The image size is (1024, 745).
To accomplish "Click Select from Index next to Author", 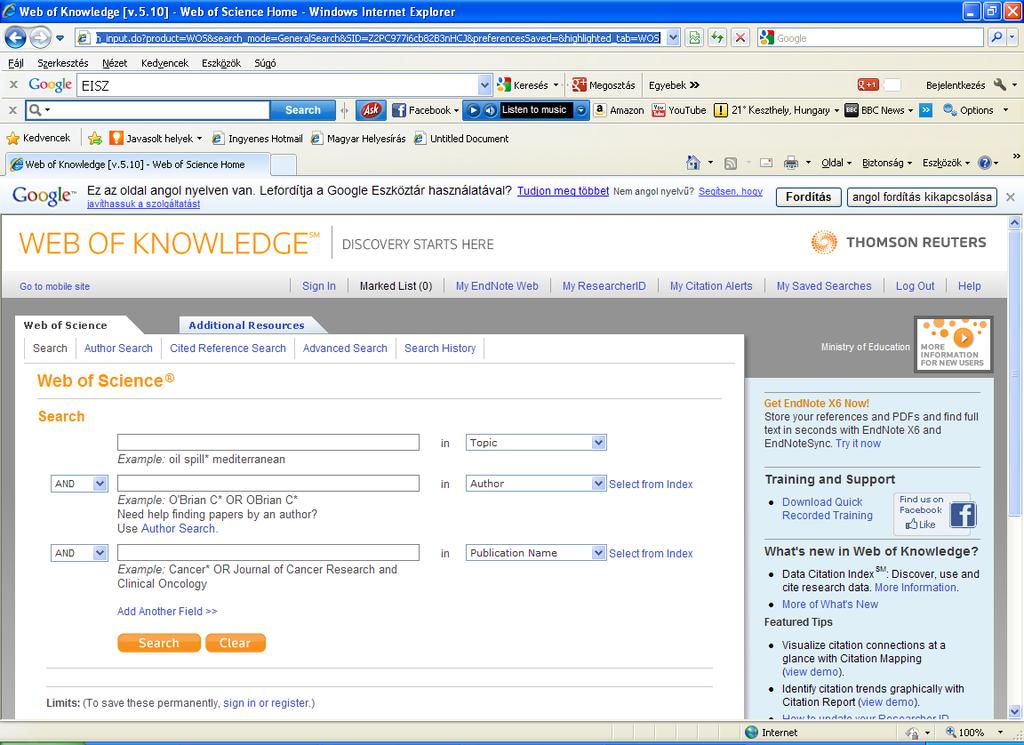I will 650,484.
